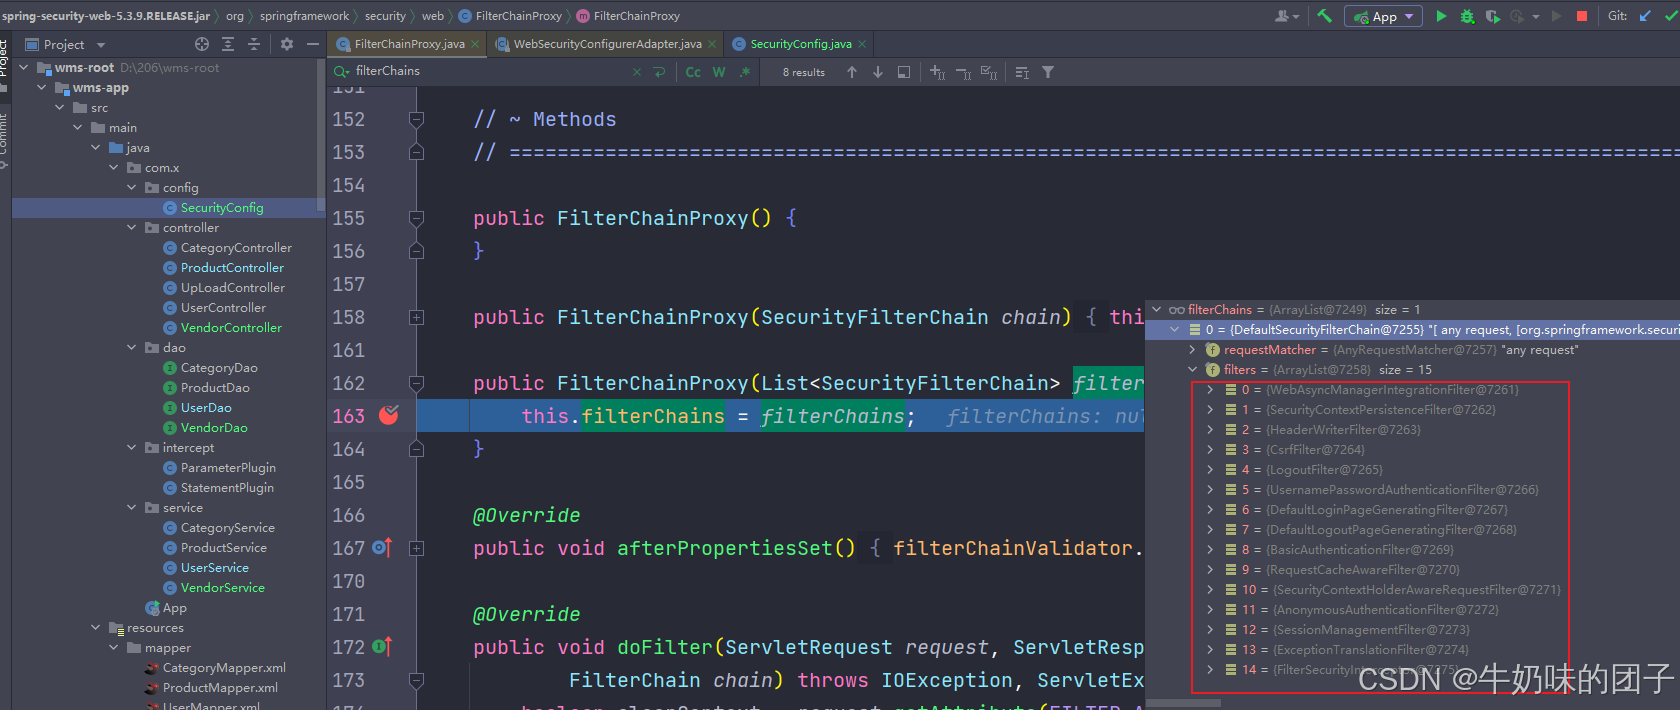Open CategoryMapper.xml file
Viewport: 1680px width, 710px height.
(x=224, y=668)
